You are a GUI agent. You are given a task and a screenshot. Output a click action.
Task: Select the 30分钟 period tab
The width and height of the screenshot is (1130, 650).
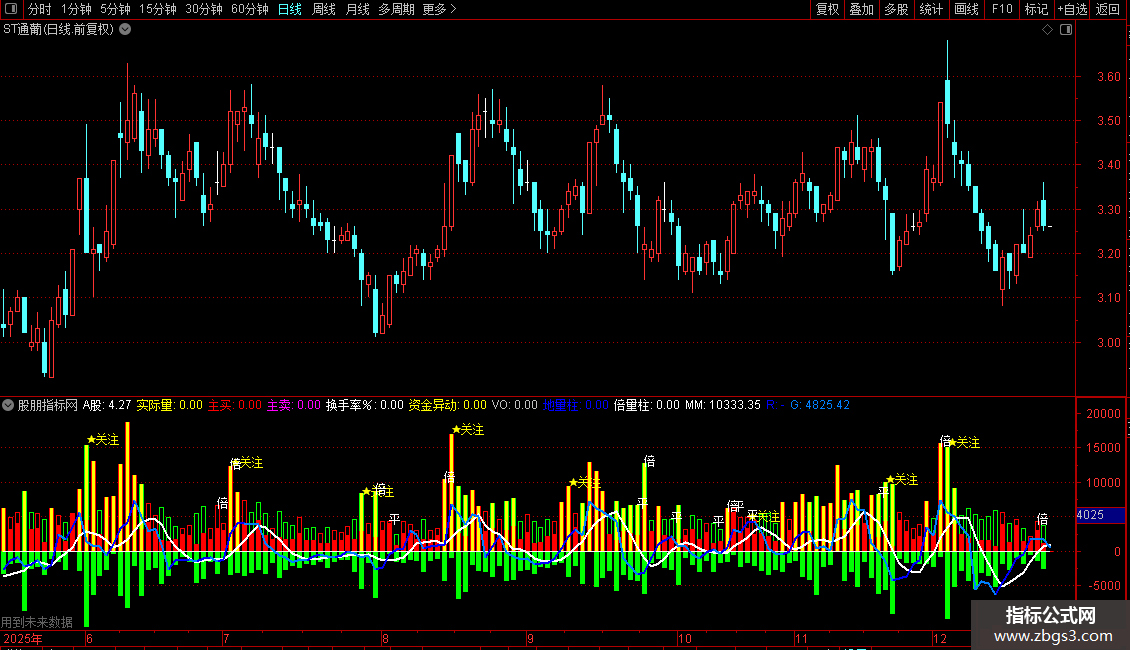pyautogui.click(x=203, y=9)
